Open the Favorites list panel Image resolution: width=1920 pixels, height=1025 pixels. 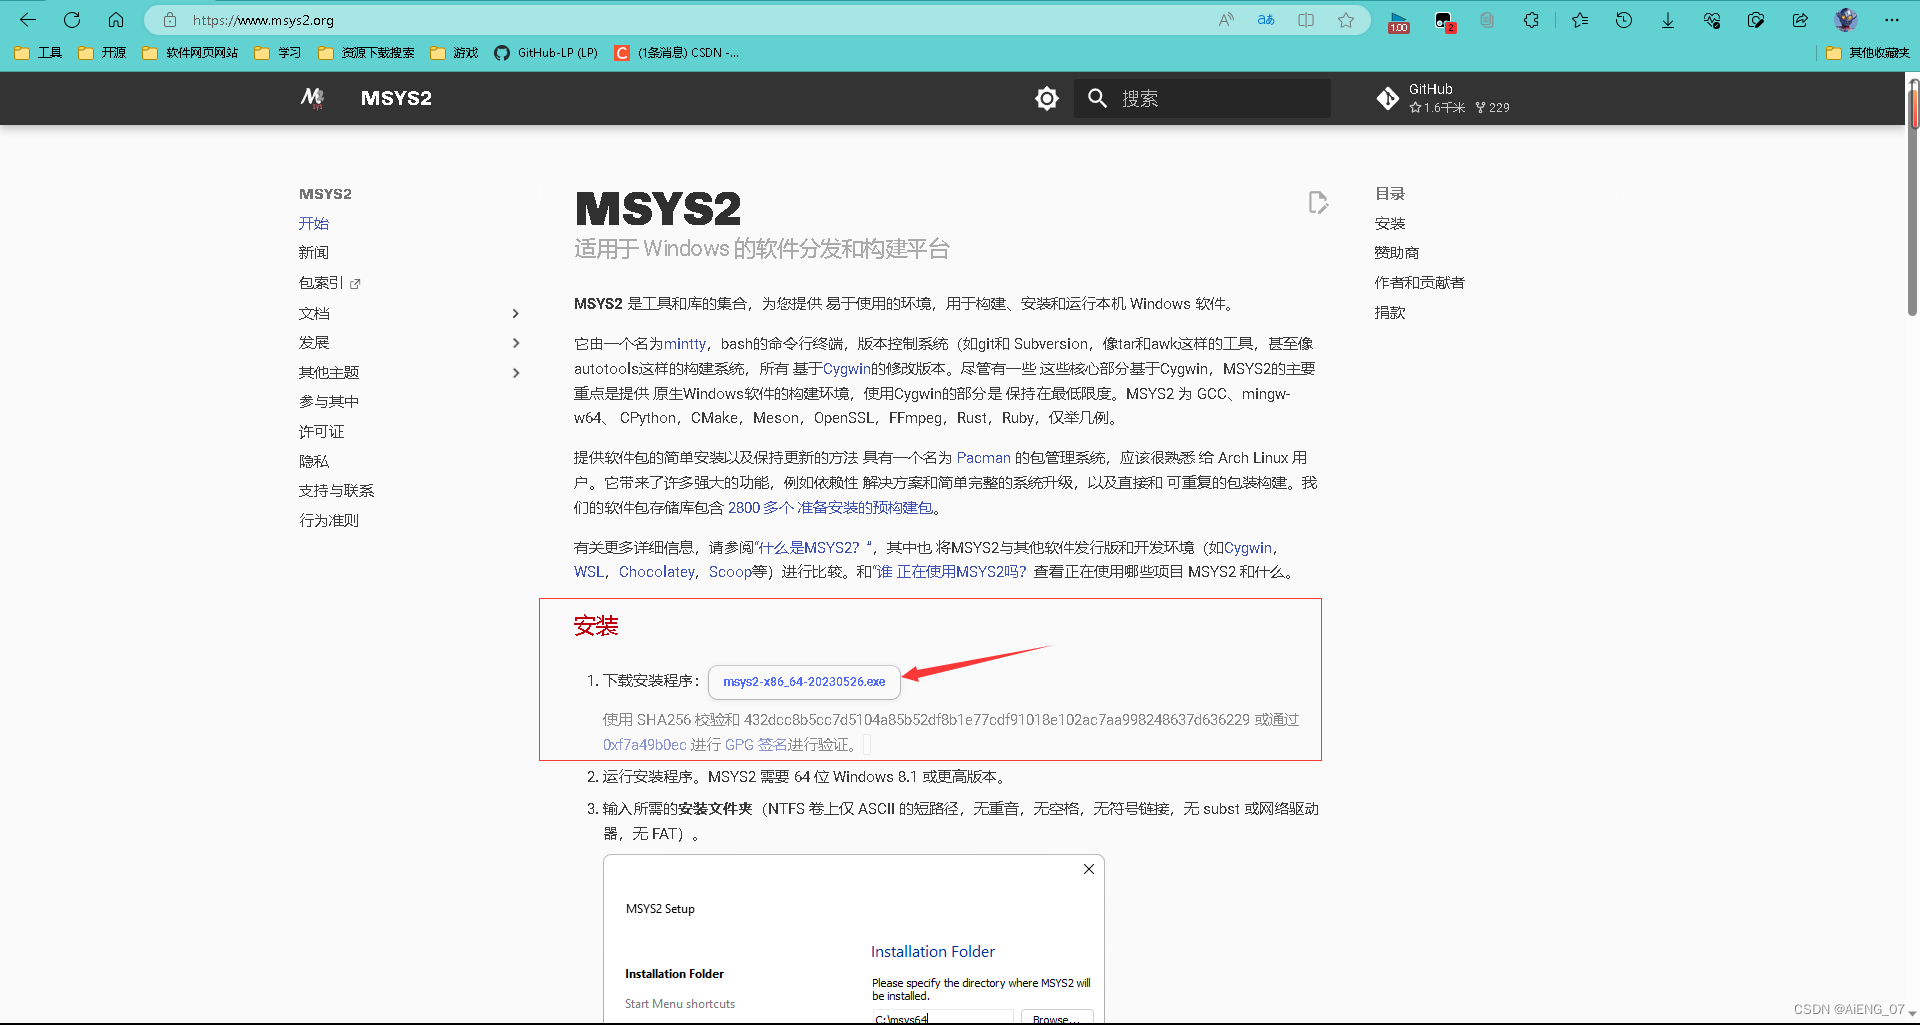(x=1580, y=20)
